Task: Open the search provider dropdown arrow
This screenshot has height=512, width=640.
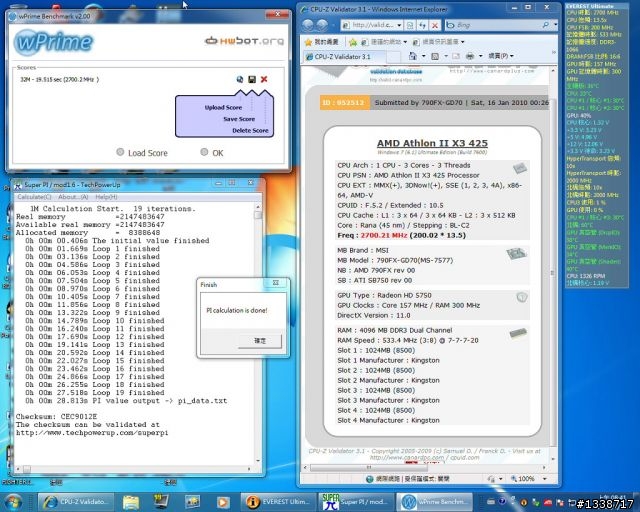Action: point(555,25)
